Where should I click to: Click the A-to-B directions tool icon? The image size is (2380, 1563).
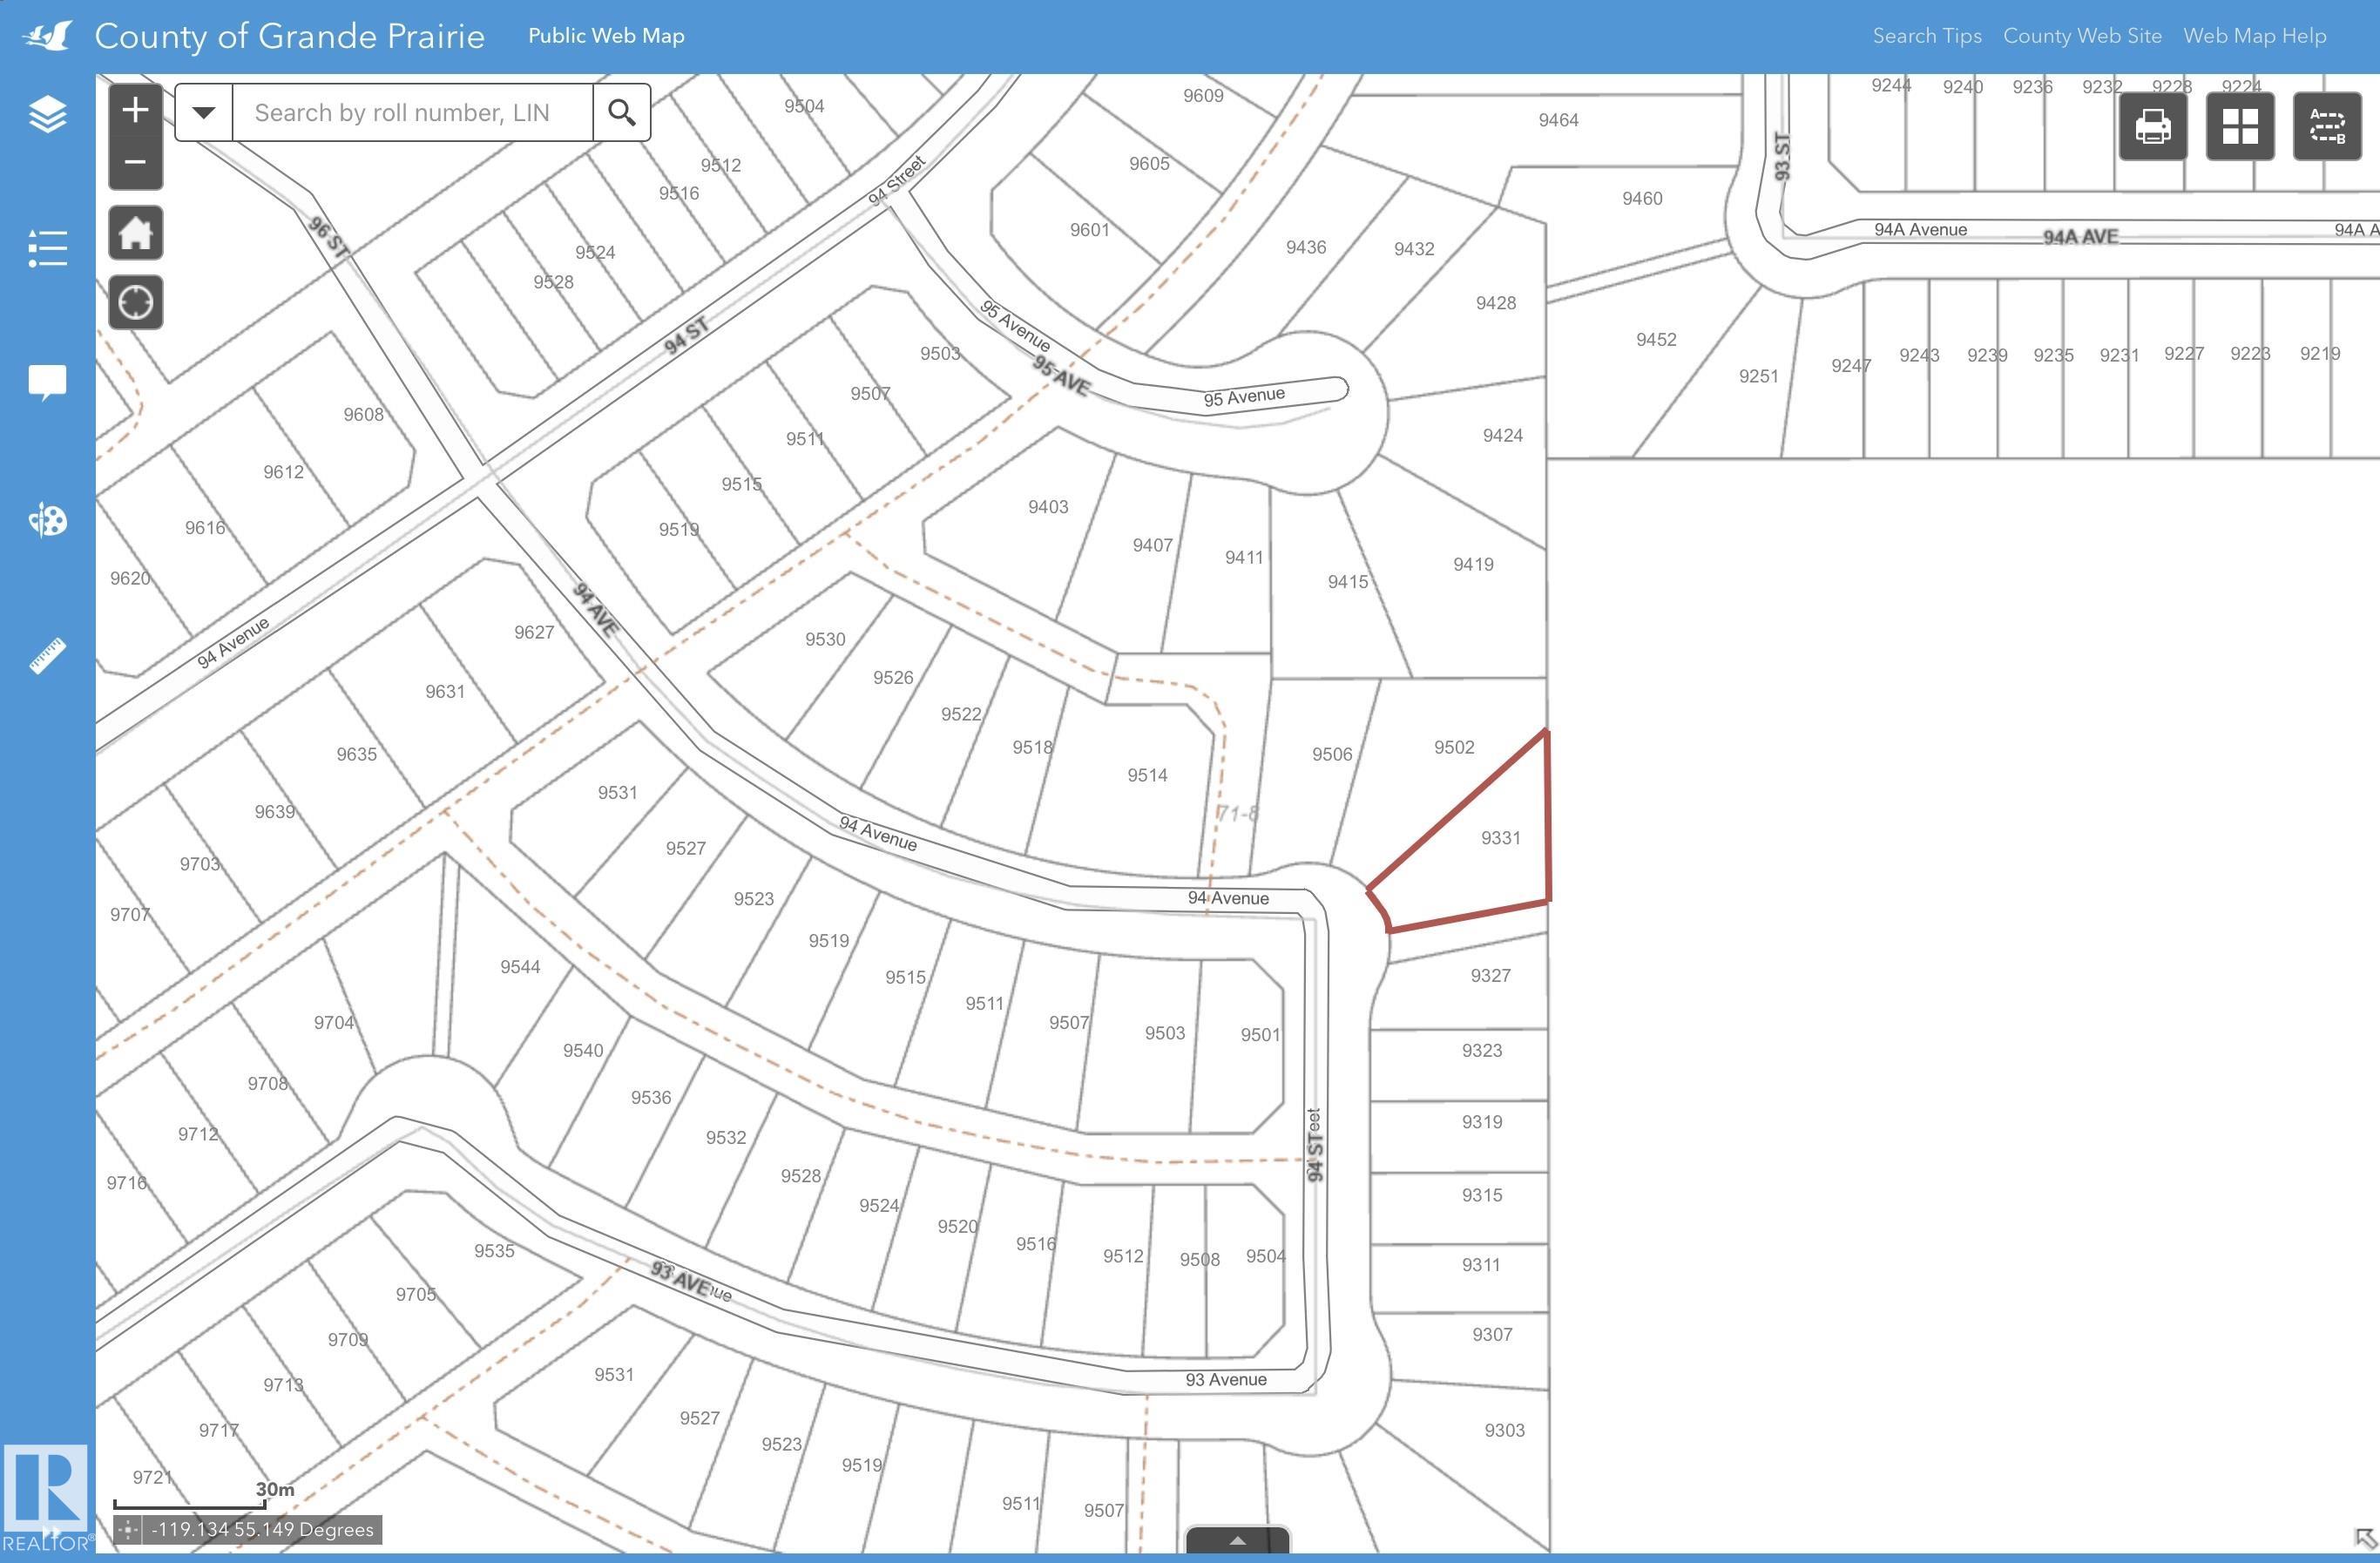click(2326, 127)
